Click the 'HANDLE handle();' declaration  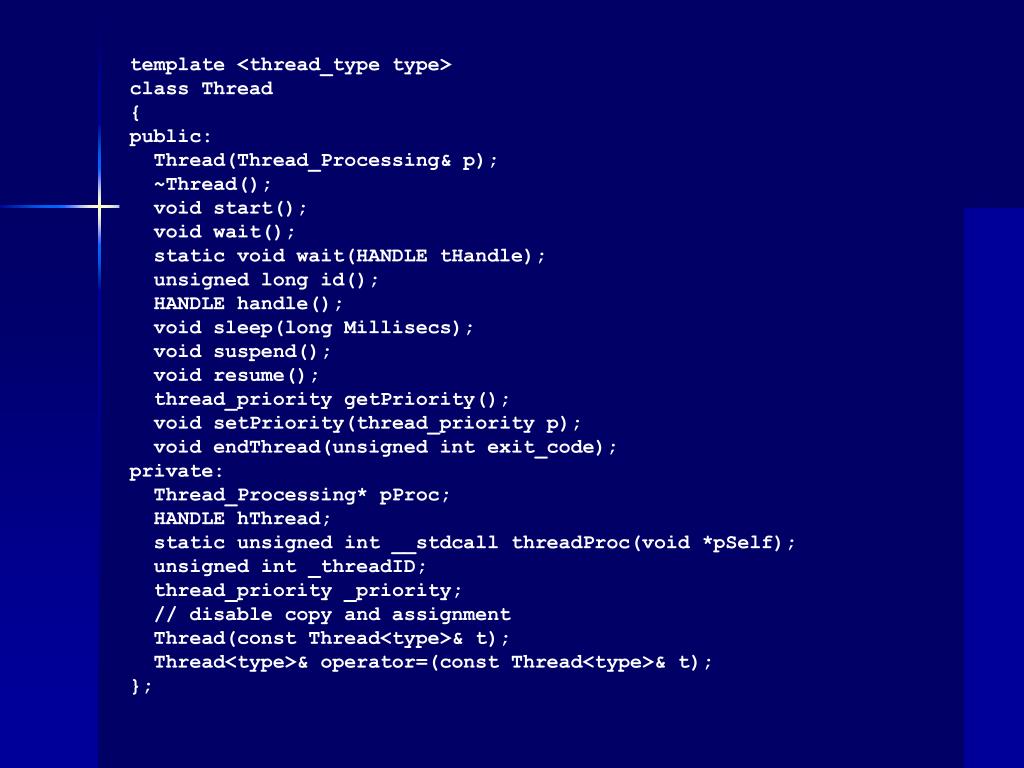click(x=248, y=304)
